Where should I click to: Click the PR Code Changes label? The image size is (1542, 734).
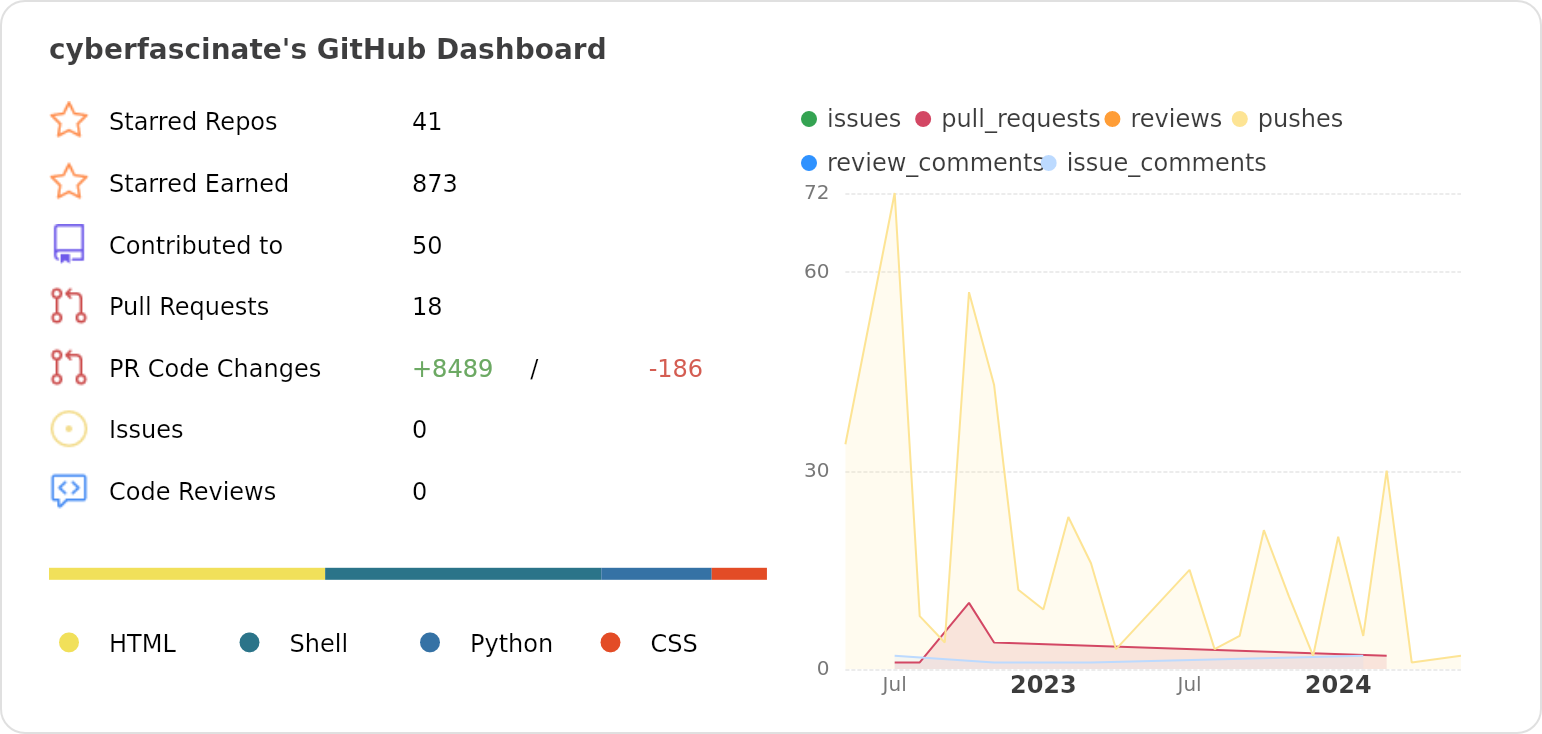pyautogui.click(x=215, y=369)
